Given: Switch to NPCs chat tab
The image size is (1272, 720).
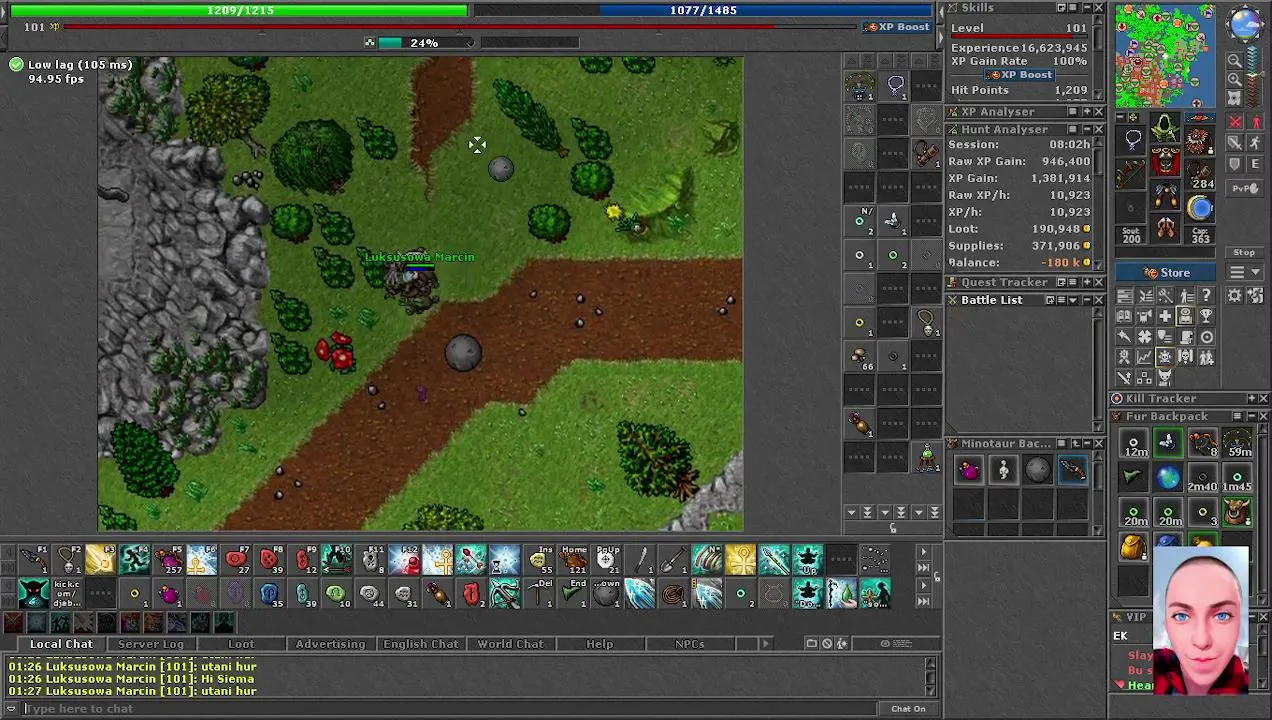Looking at the screenshot, I should pos(689,644).
